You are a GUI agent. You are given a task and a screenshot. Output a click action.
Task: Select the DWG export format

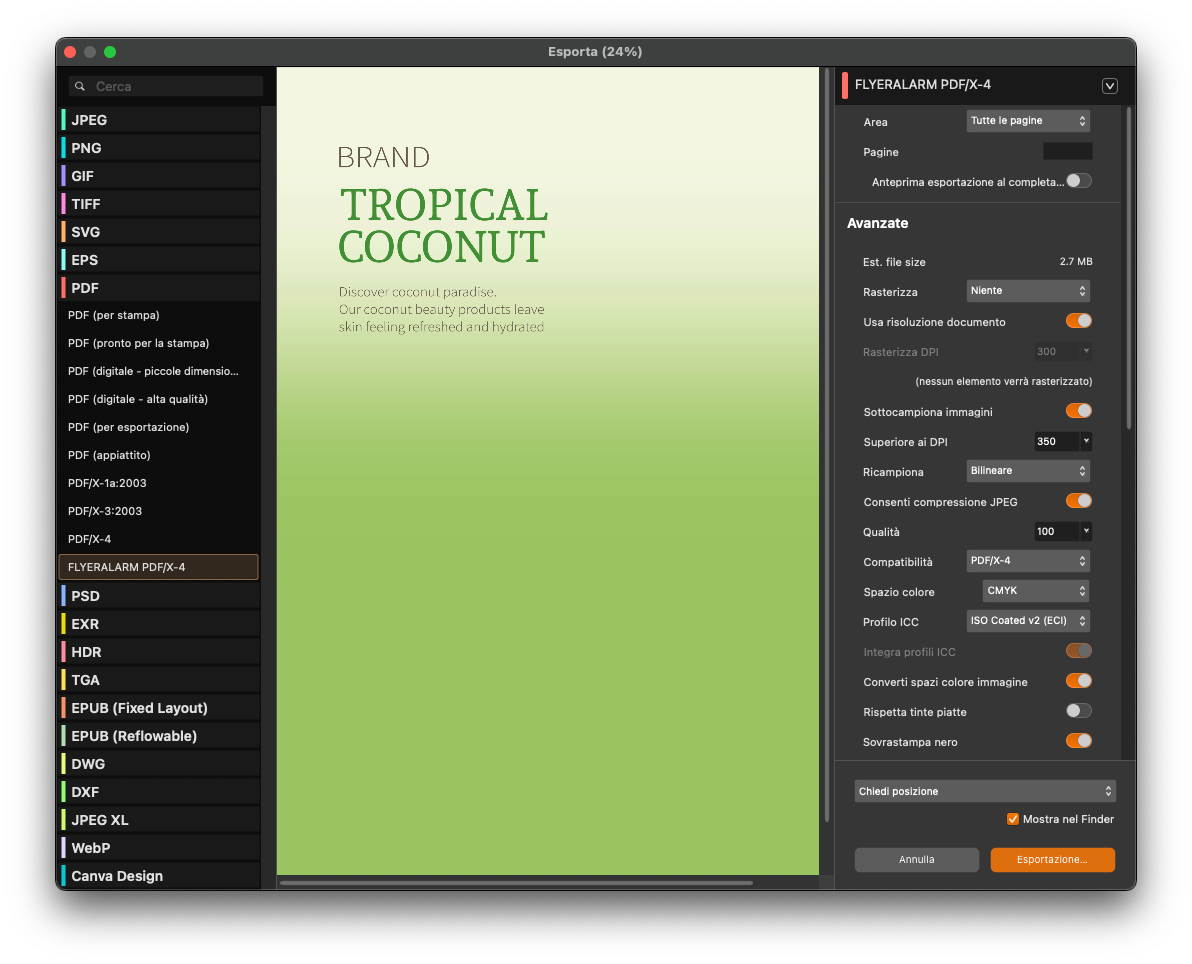tap(160, 764)
